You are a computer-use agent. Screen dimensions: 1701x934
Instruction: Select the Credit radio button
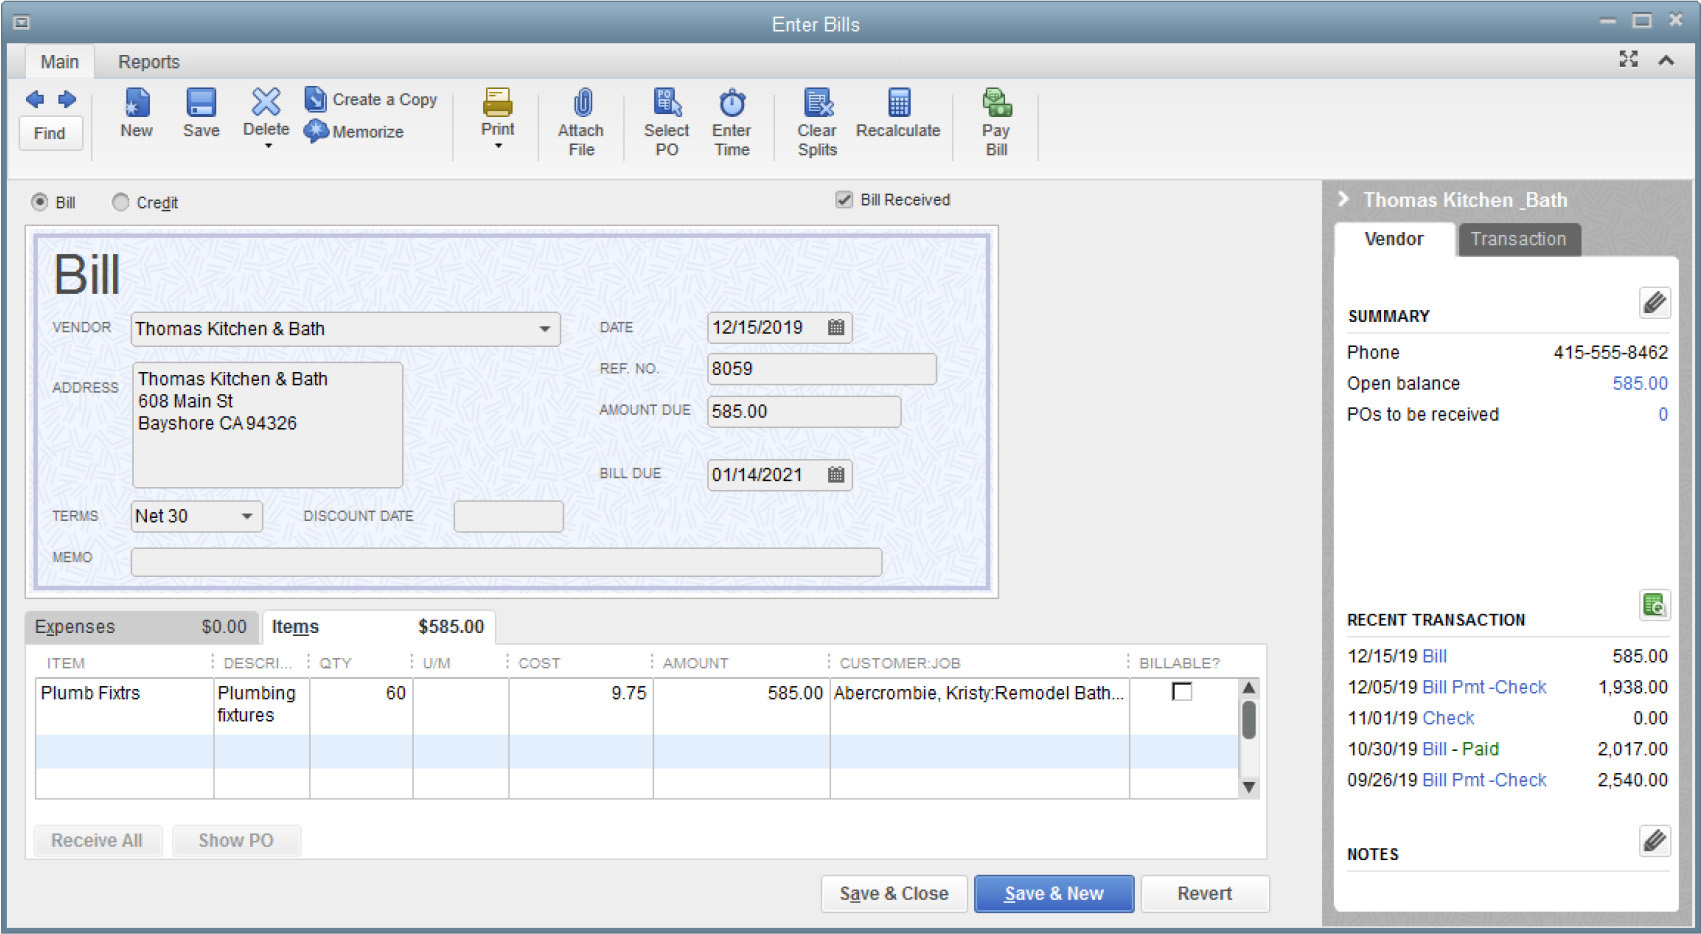[x=120, y=202]
